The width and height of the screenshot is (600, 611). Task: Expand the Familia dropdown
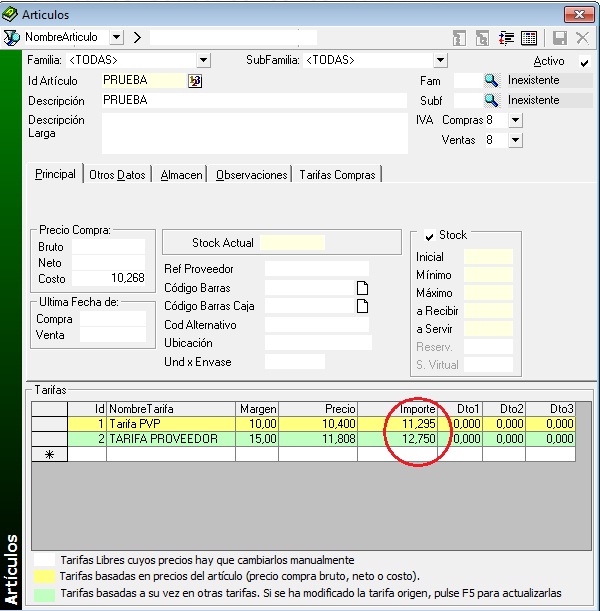(203, 60)
